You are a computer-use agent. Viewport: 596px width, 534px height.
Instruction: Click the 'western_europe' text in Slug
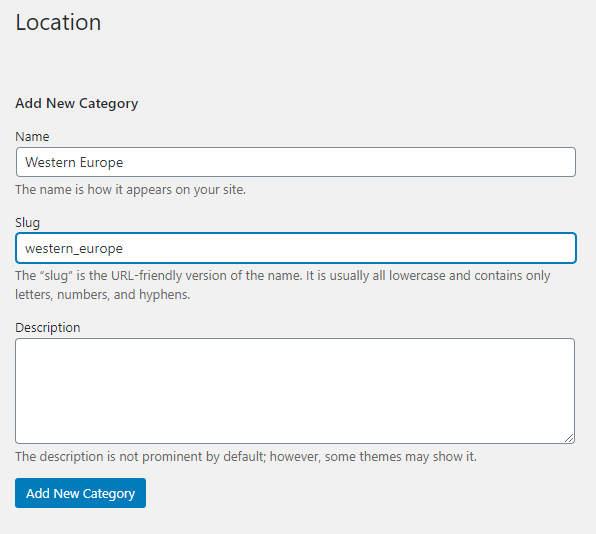(74, 249)
